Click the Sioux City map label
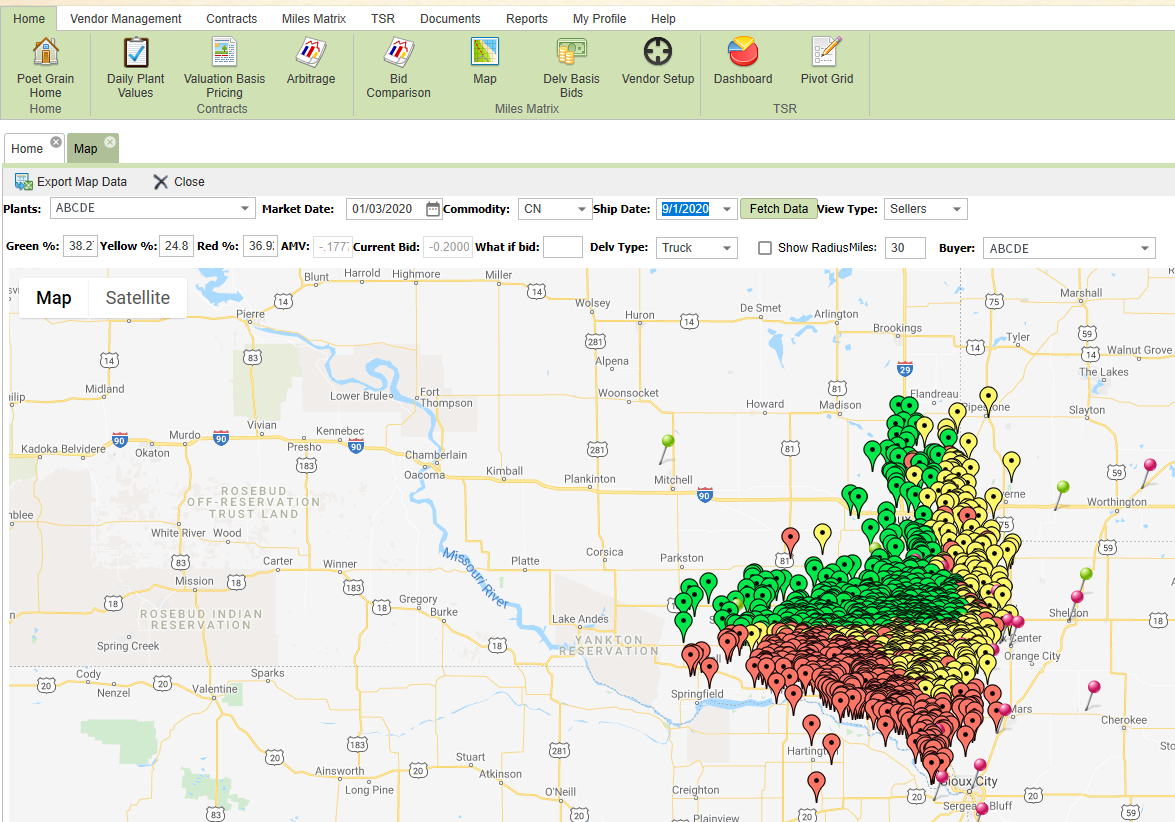Viewport: 1175px width, 822px height. [970, 782]
